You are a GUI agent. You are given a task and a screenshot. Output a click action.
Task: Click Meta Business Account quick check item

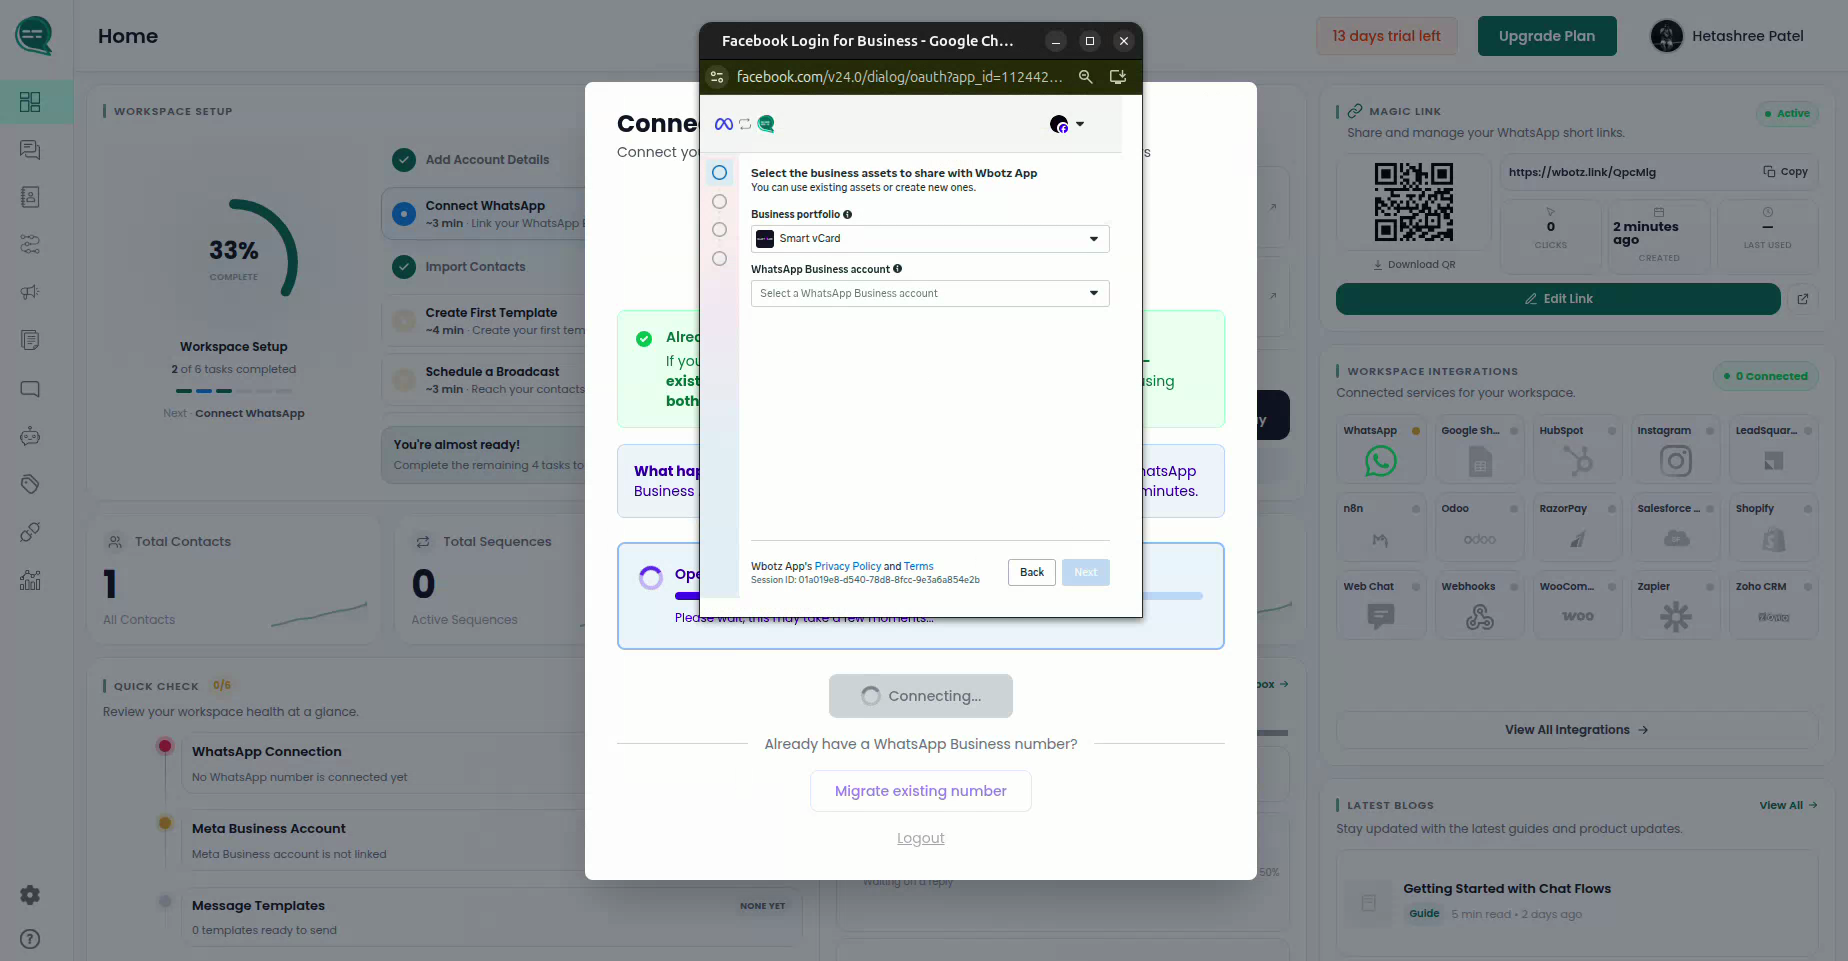click(x=490, y=841)
